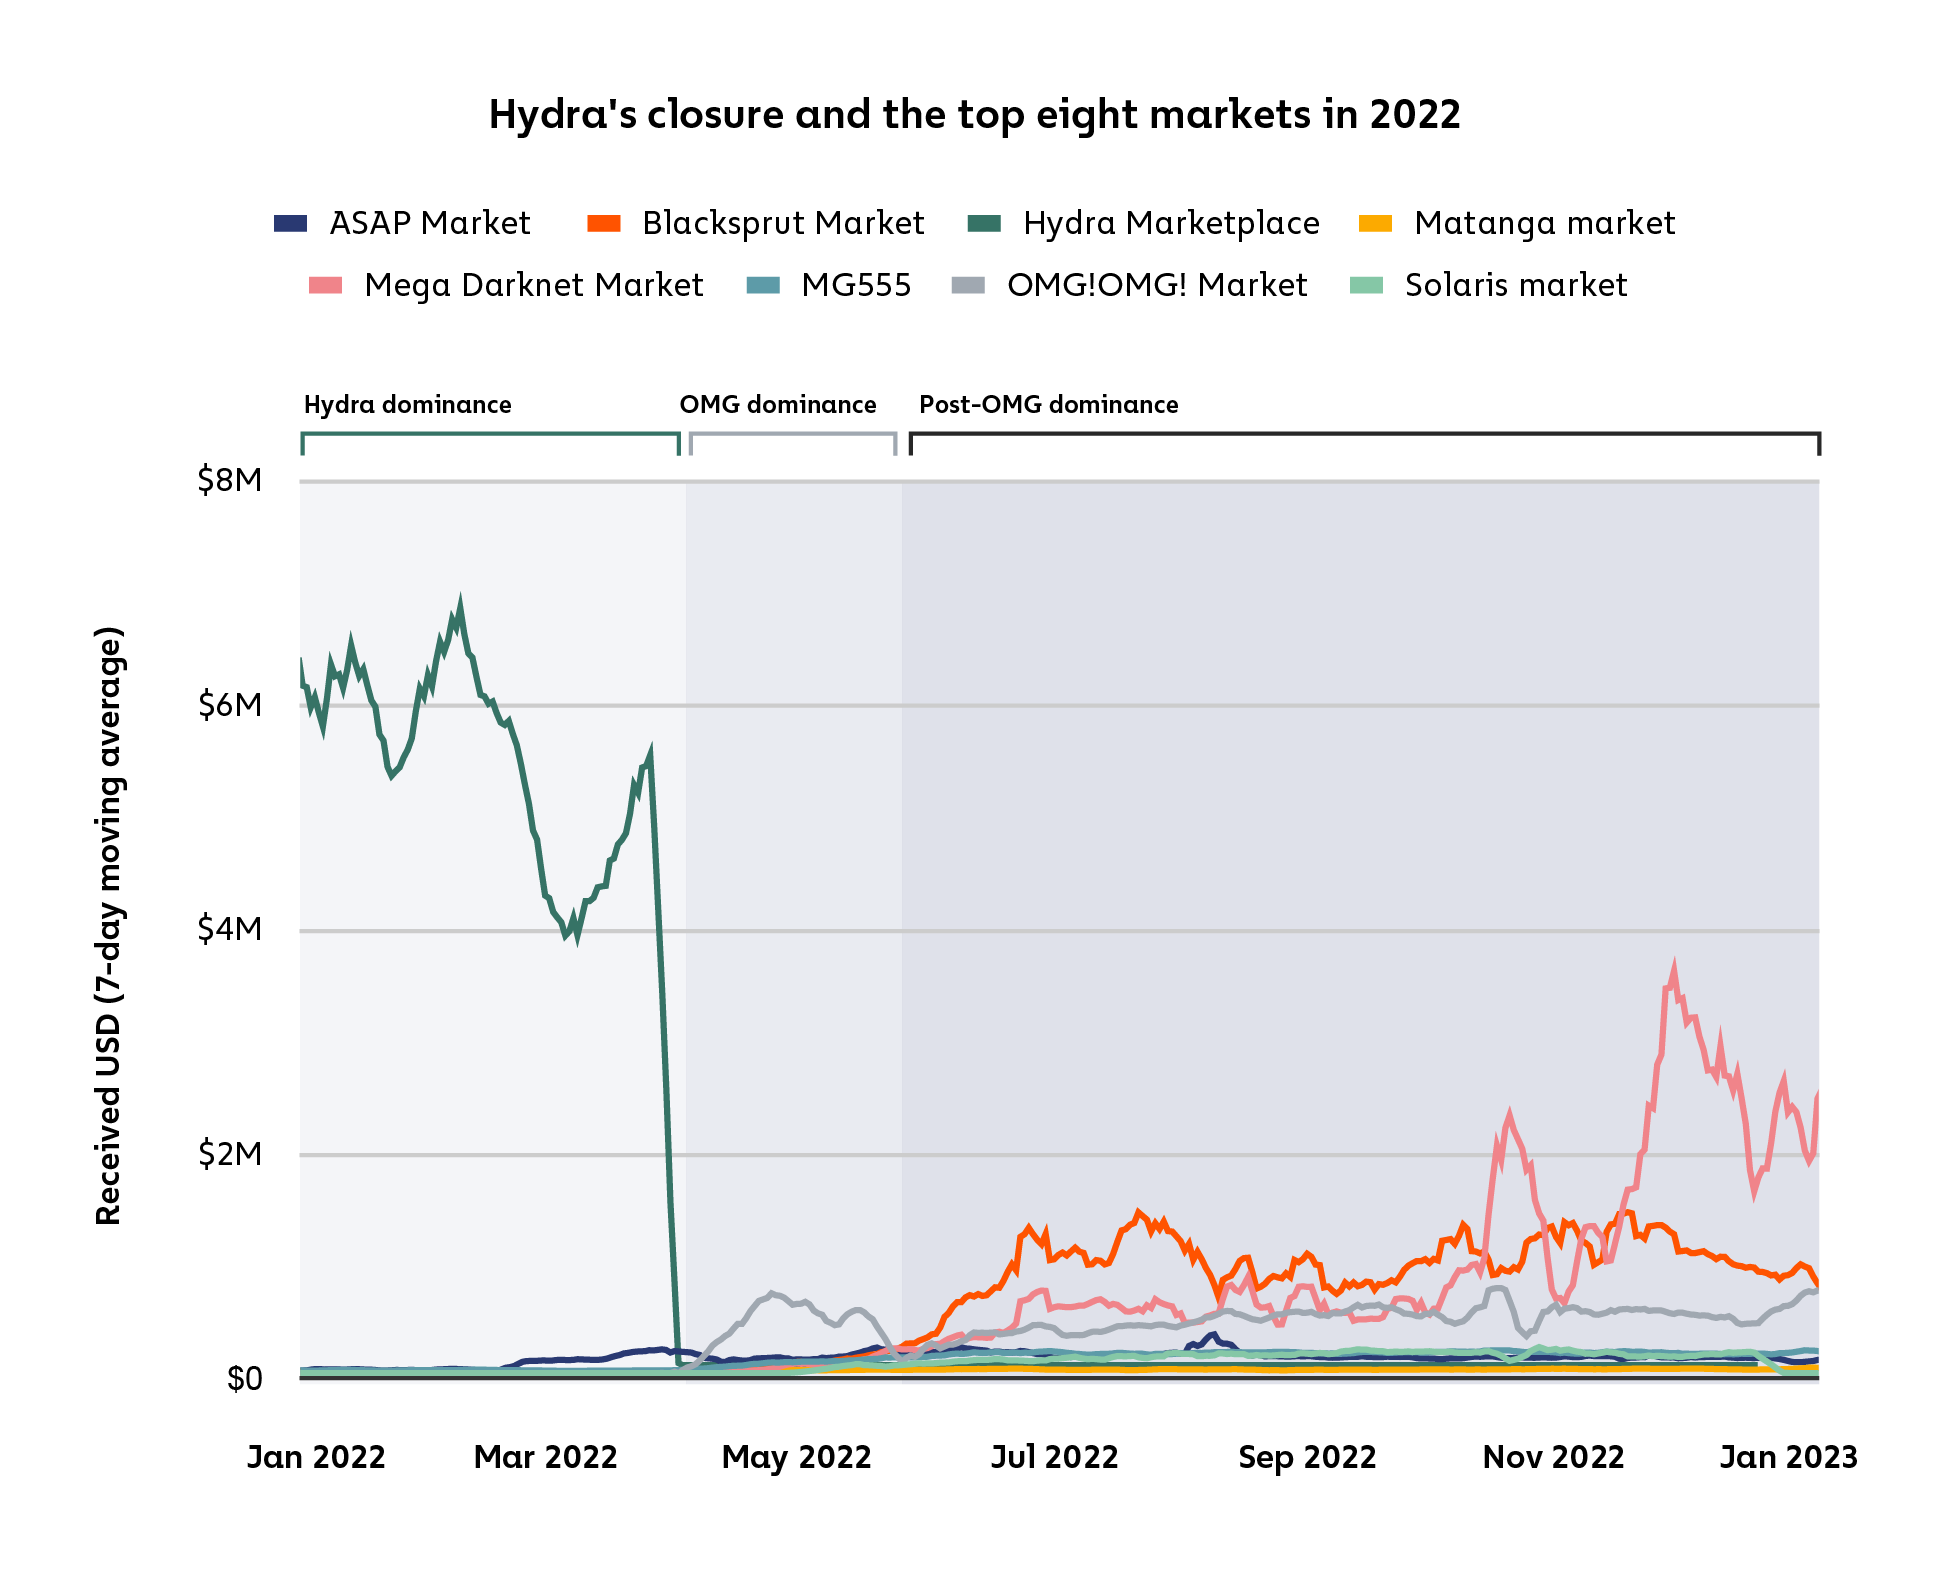Screen dimensions: 1950x1576
Task: Click the ASAP Market navy legend swatch
Action: 290,223
